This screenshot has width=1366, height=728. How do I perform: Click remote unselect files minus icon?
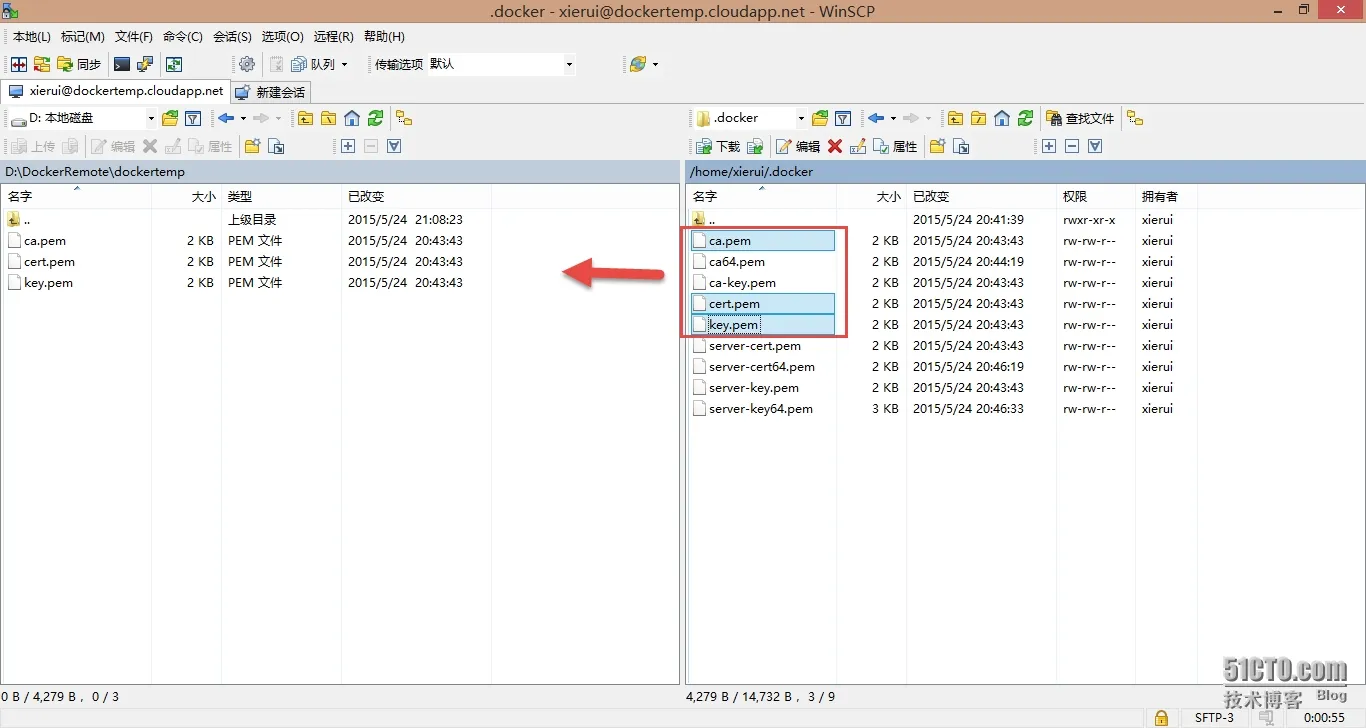coord(1072,146)
